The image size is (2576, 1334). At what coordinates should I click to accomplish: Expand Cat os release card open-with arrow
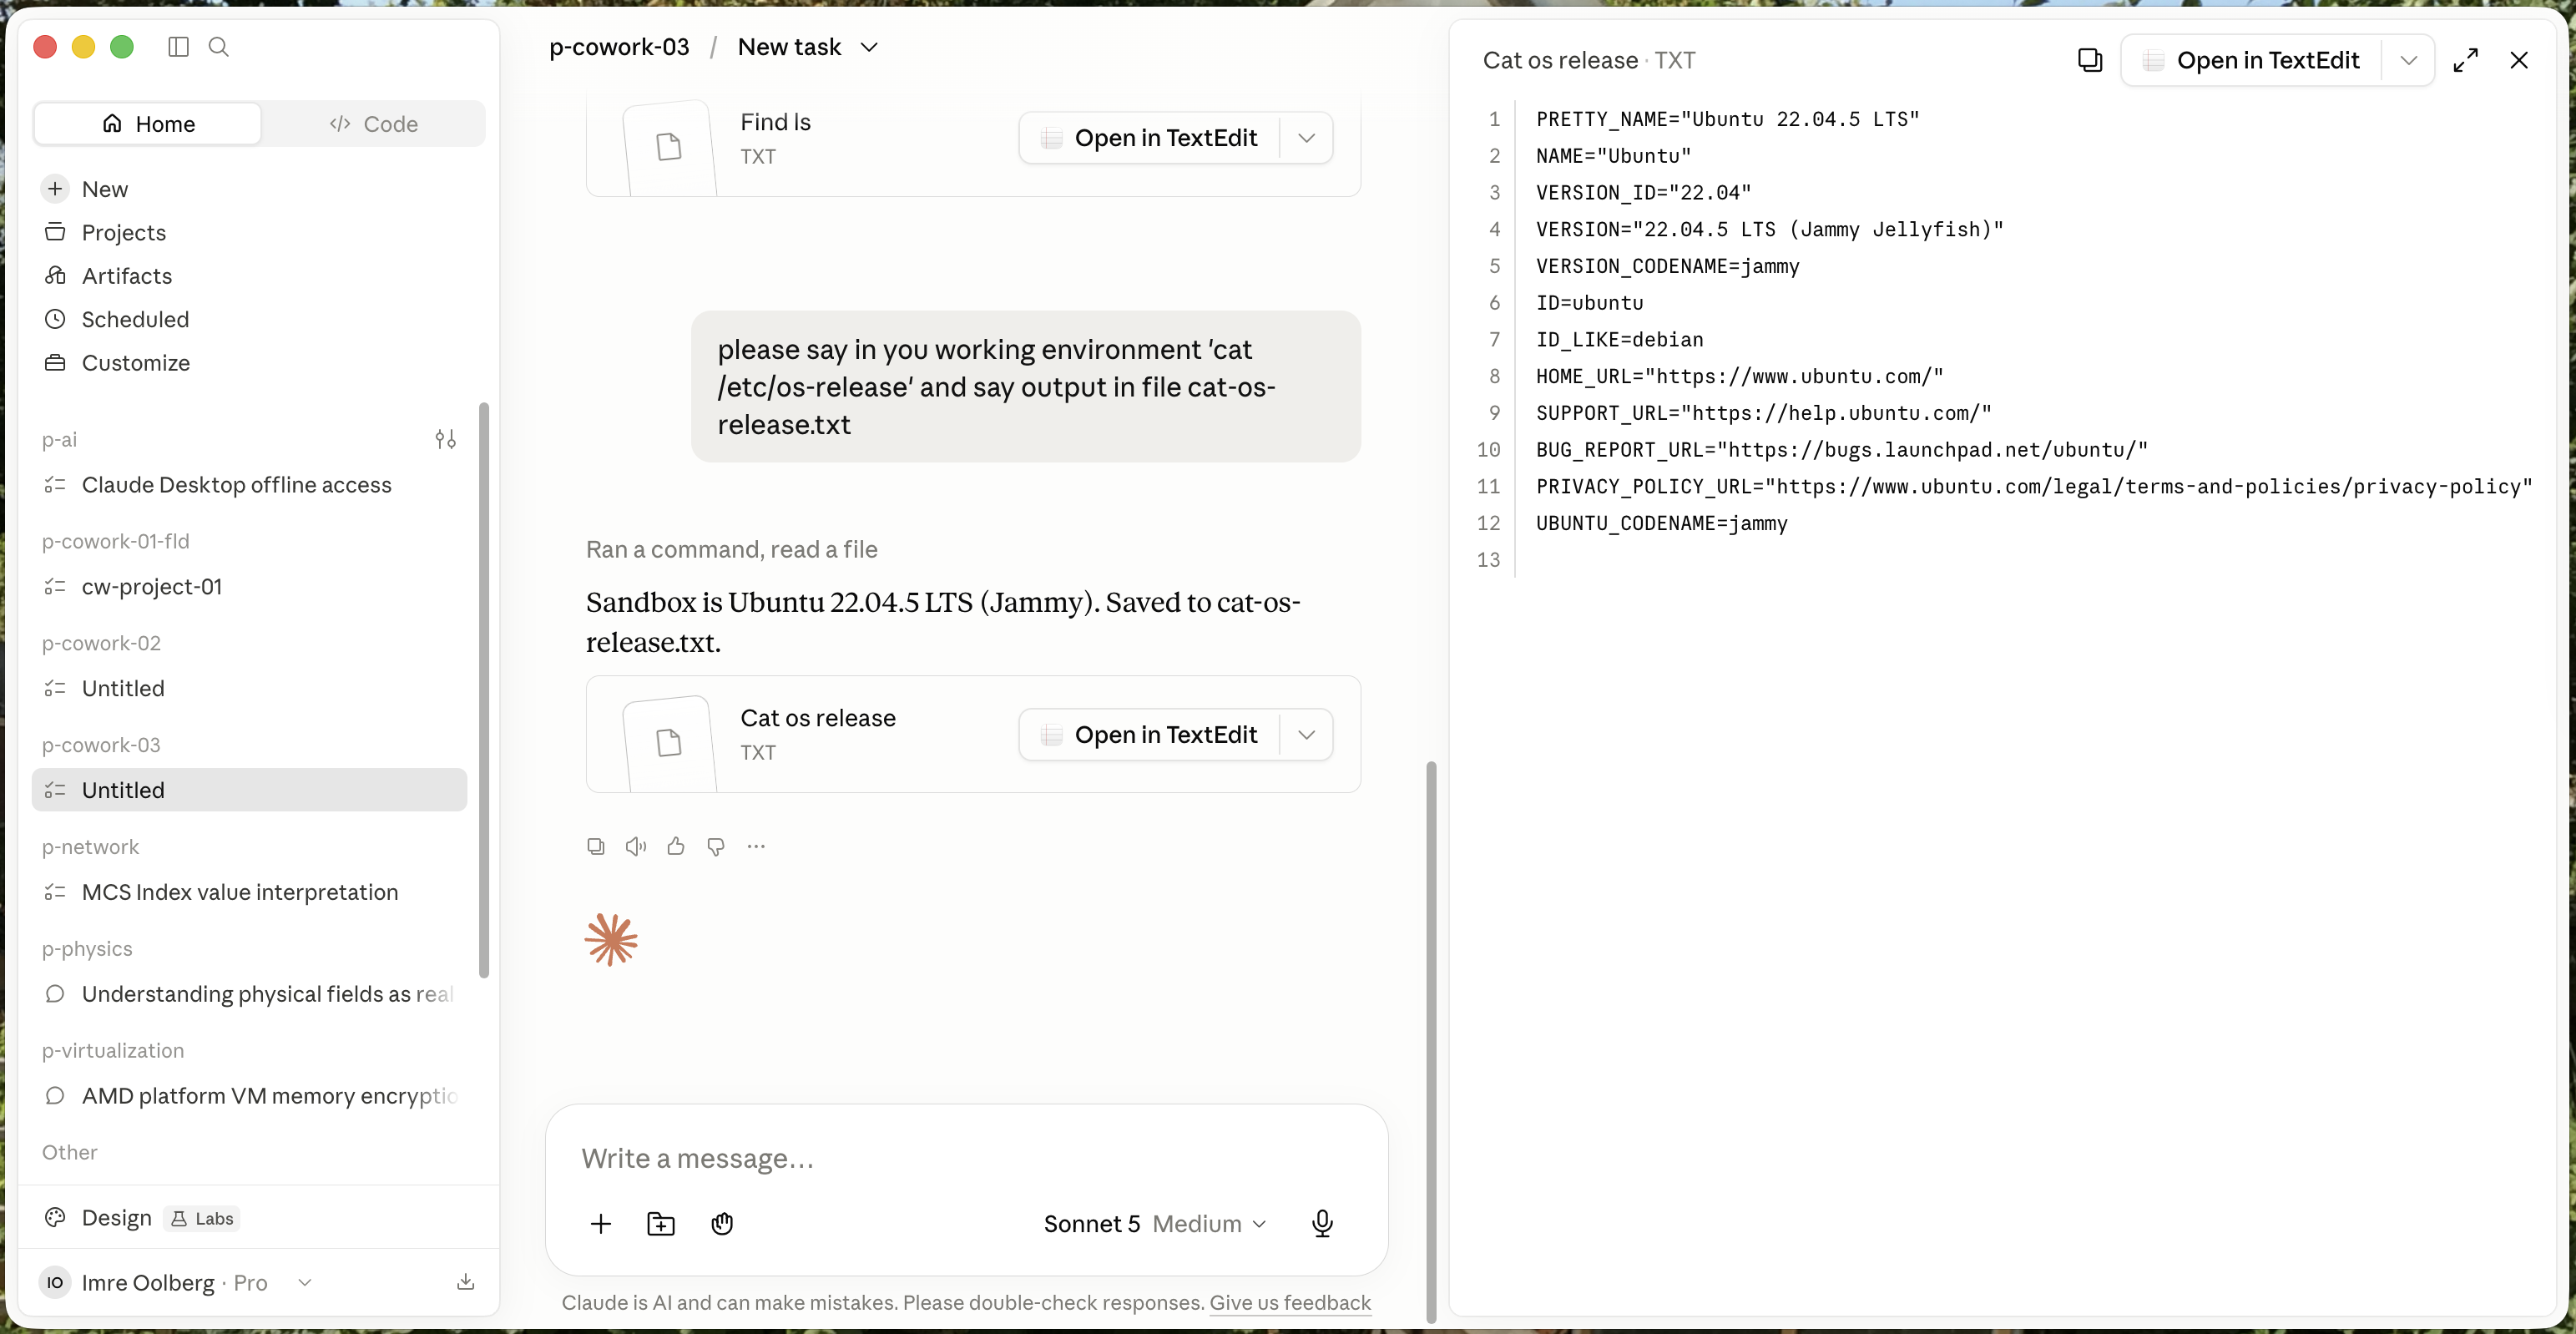click(1306, 735)
